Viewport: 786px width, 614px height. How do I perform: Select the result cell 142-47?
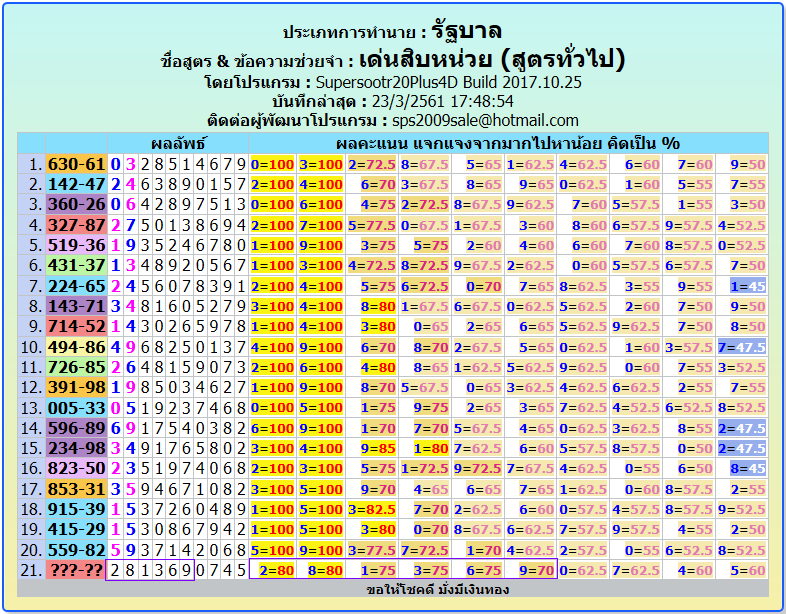point(76,184)
